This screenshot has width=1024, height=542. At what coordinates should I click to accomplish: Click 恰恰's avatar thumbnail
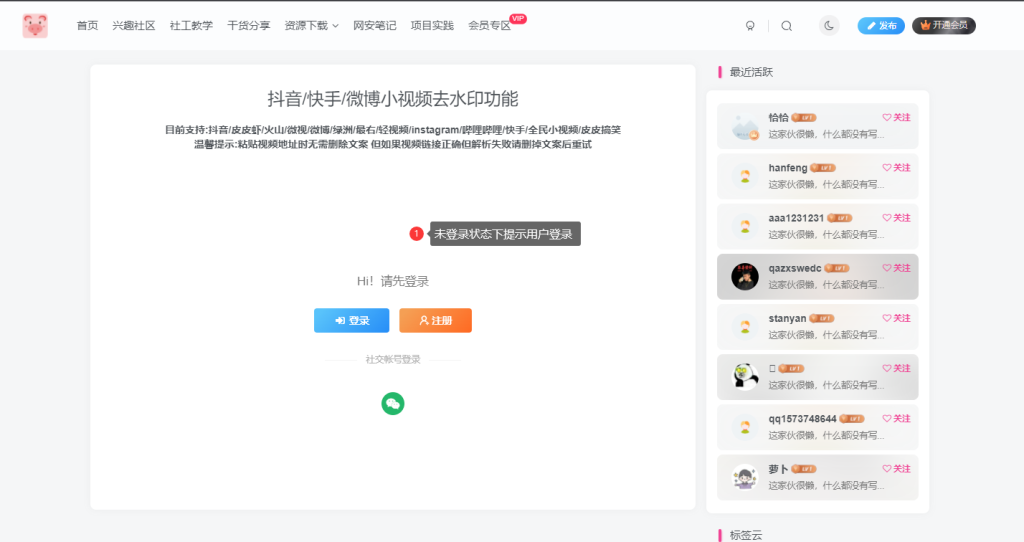point(745,126)
